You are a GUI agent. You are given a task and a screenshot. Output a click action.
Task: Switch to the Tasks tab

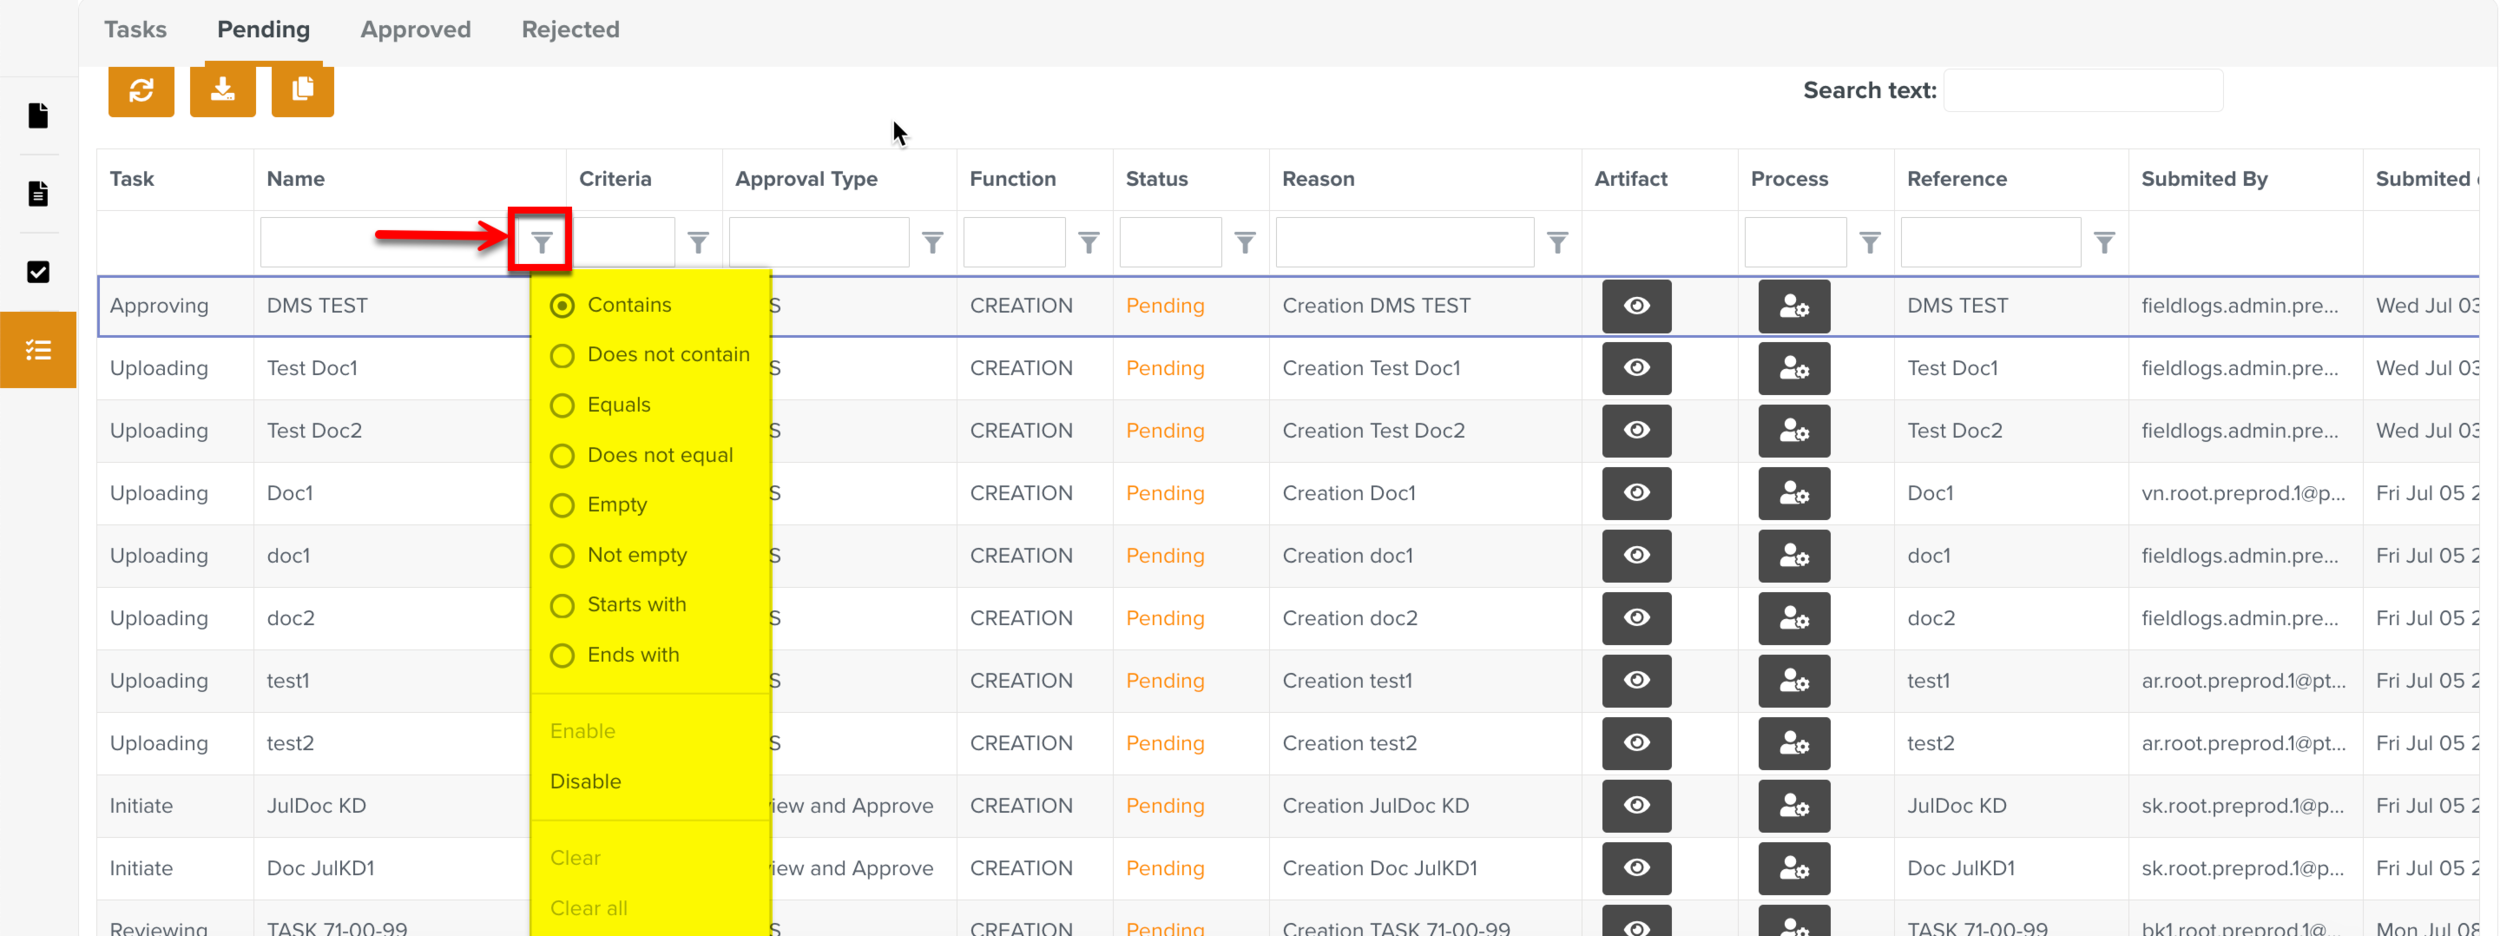click(135, 29)
